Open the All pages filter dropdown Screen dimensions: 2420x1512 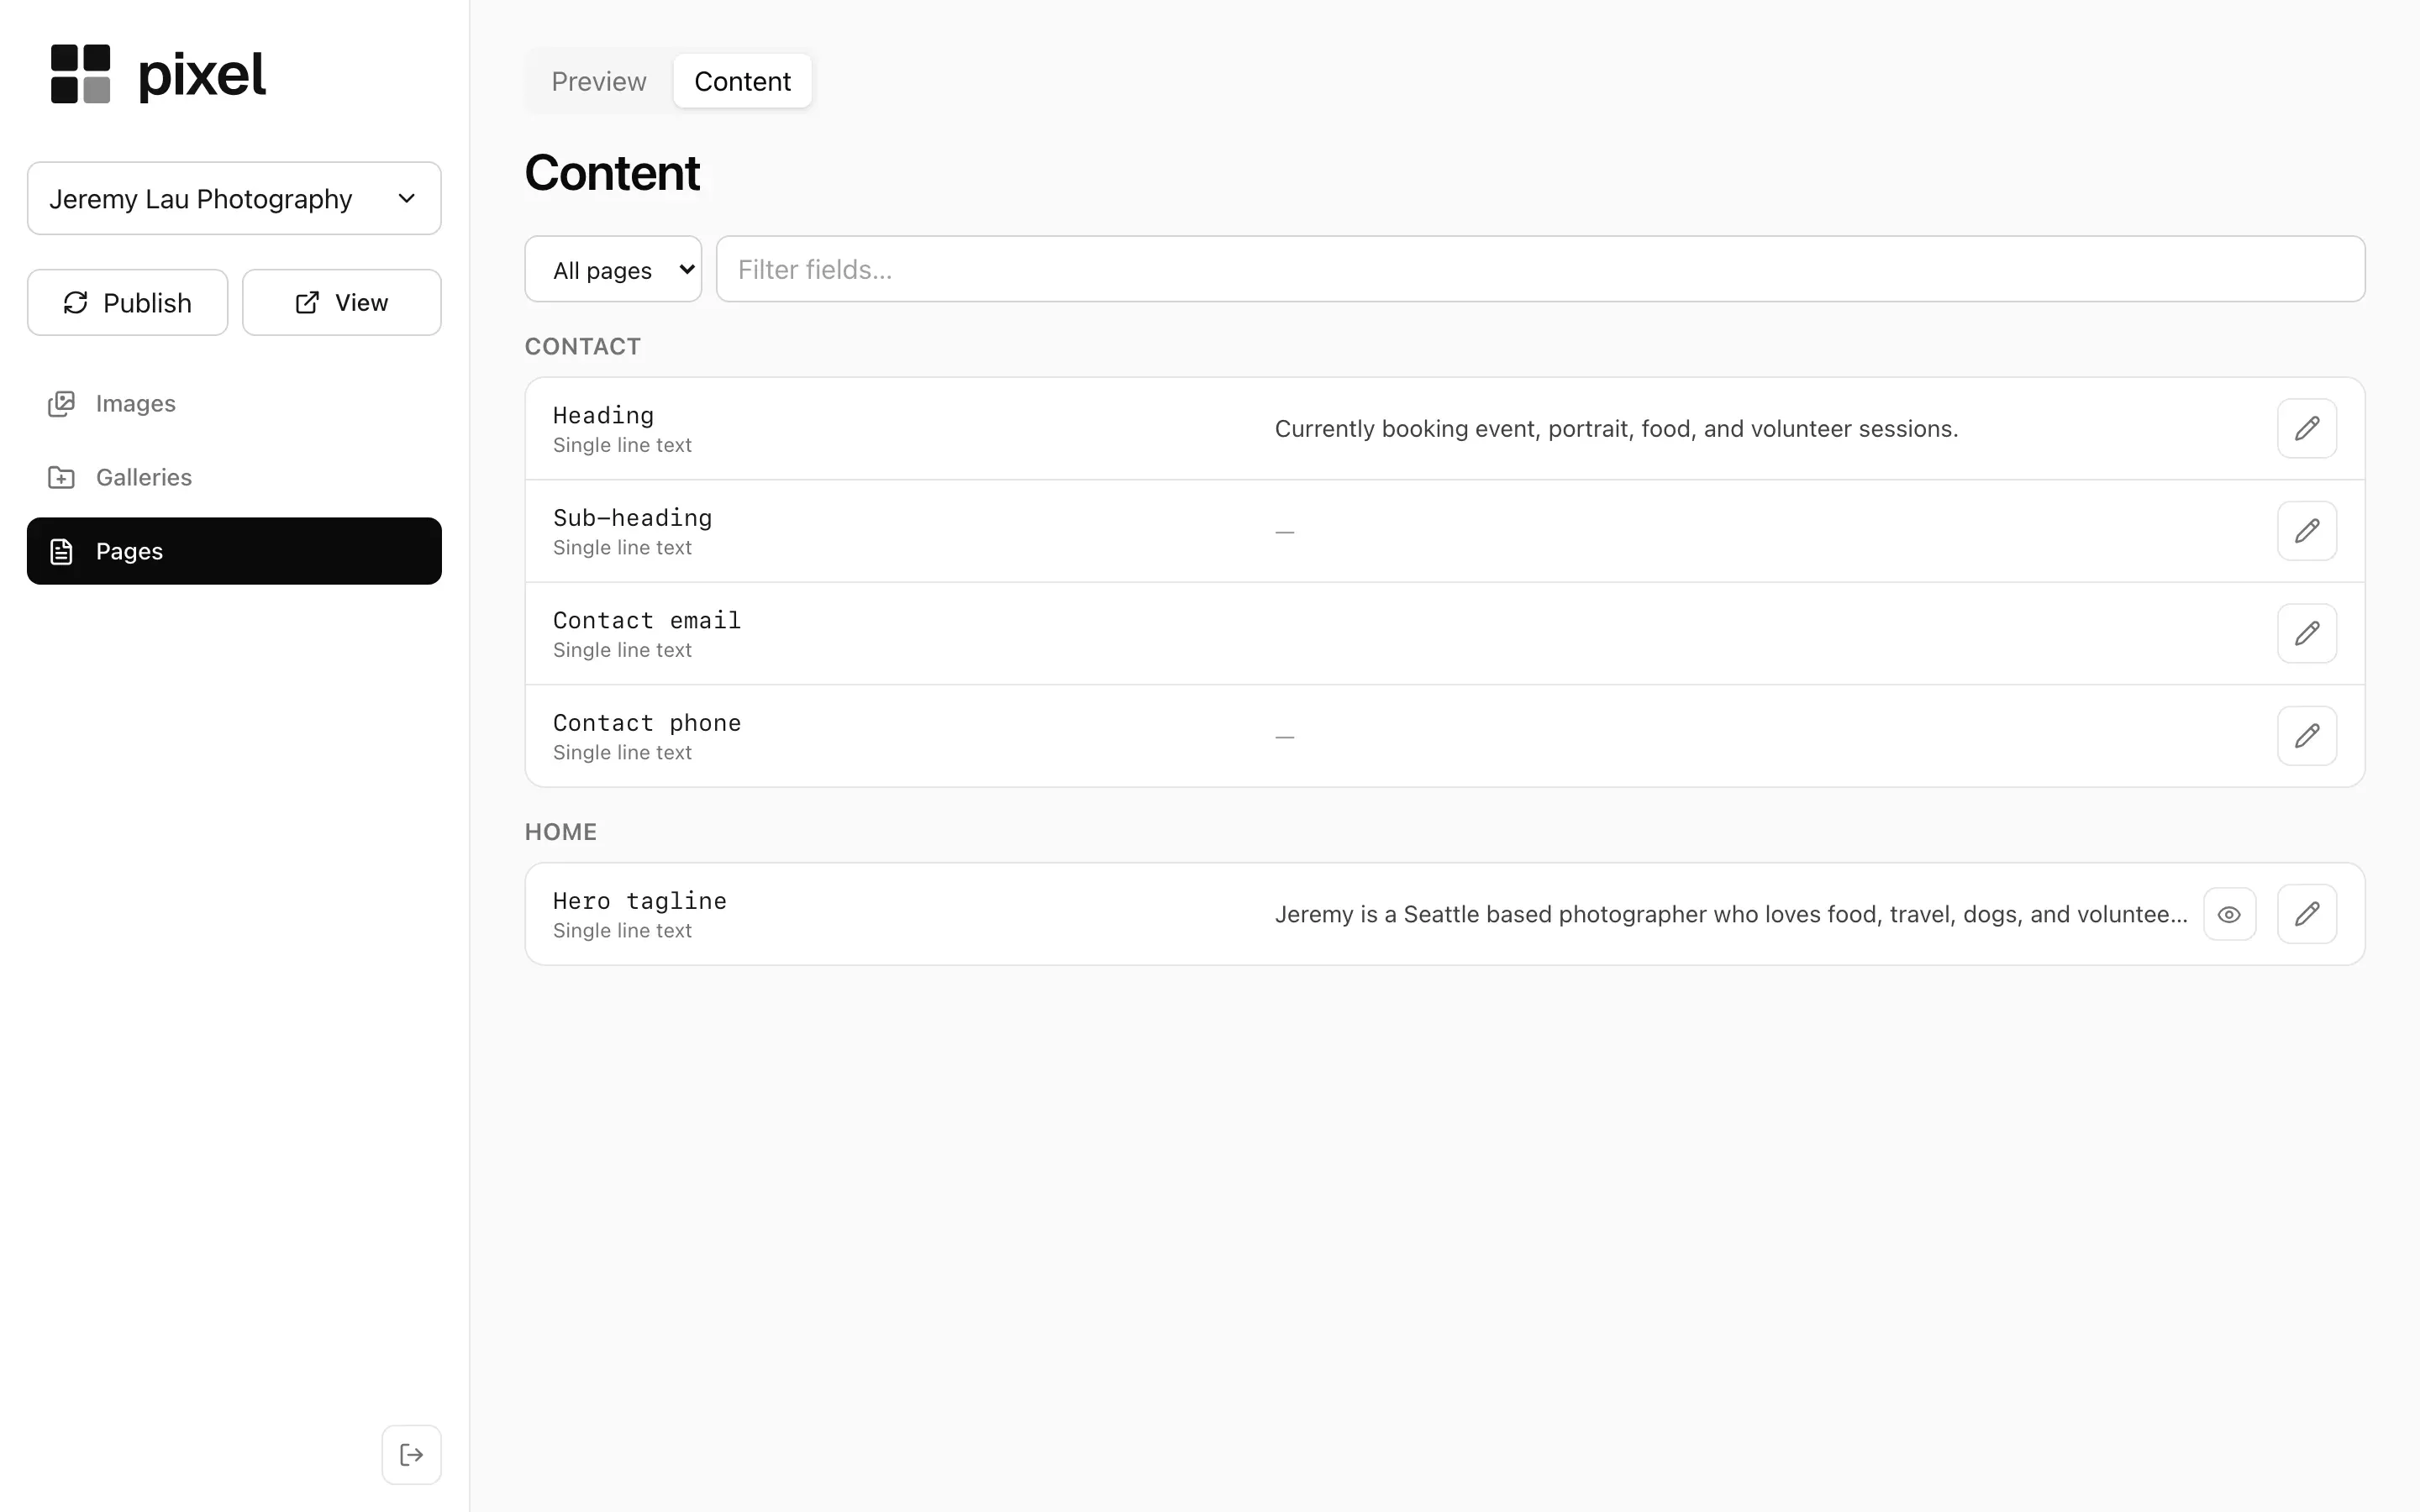point(613,269)
